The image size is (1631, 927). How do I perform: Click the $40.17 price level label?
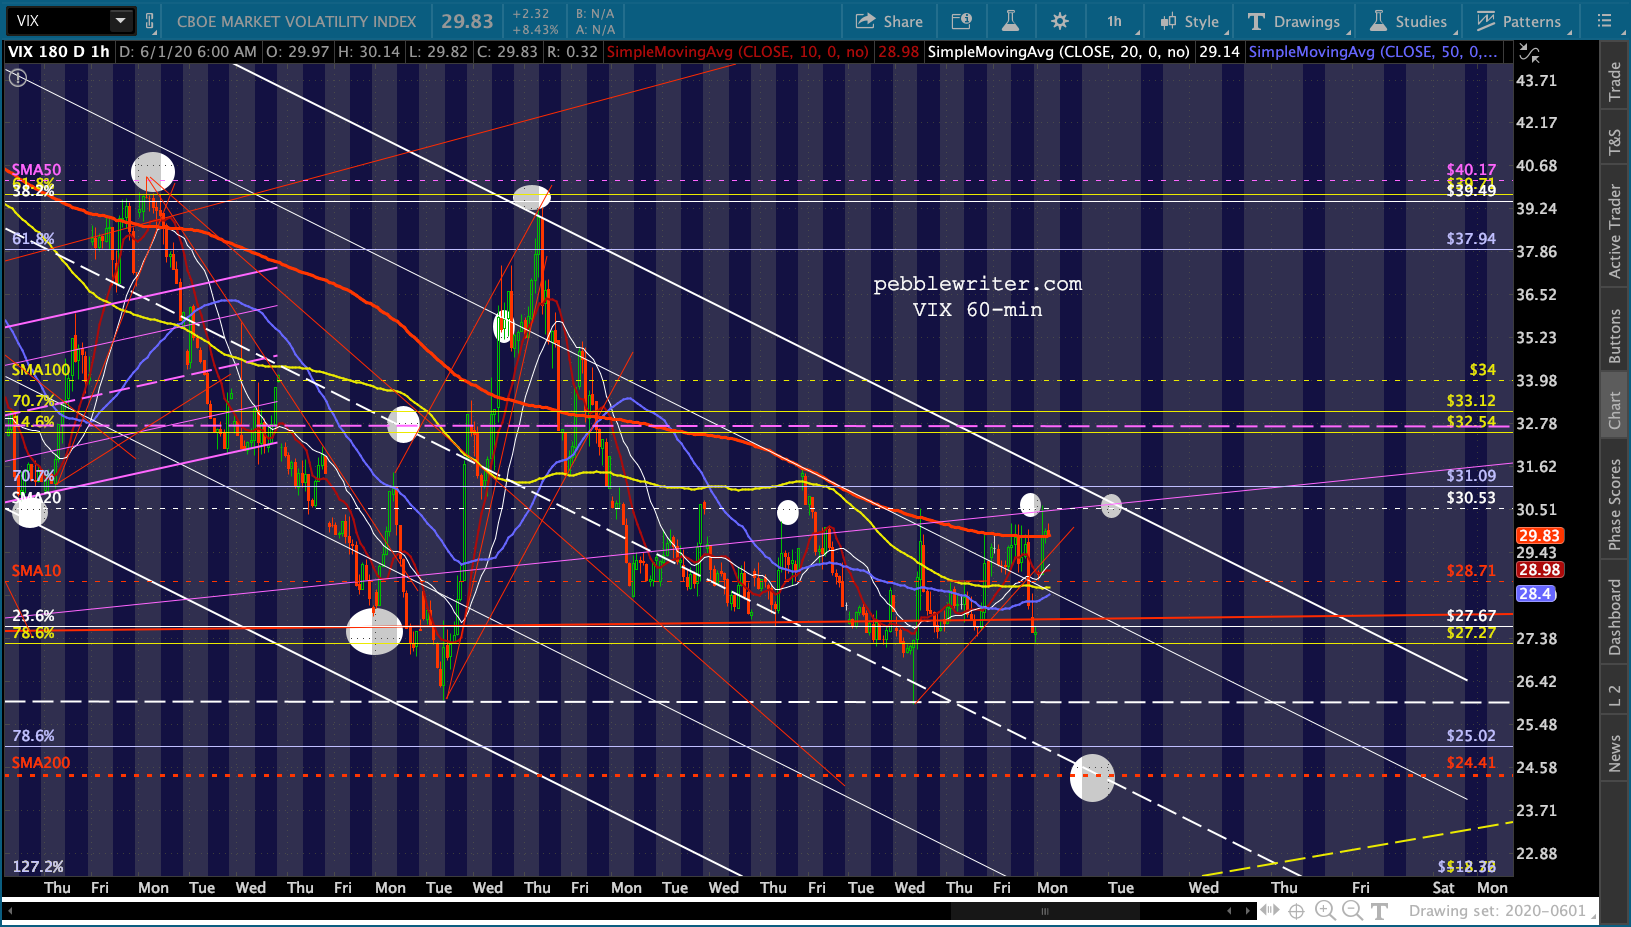(1471, 170)
